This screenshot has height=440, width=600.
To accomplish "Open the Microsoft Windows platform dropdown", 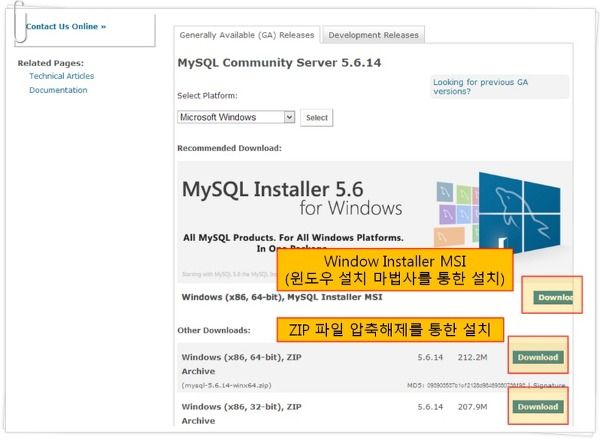I will click(236, 117).
